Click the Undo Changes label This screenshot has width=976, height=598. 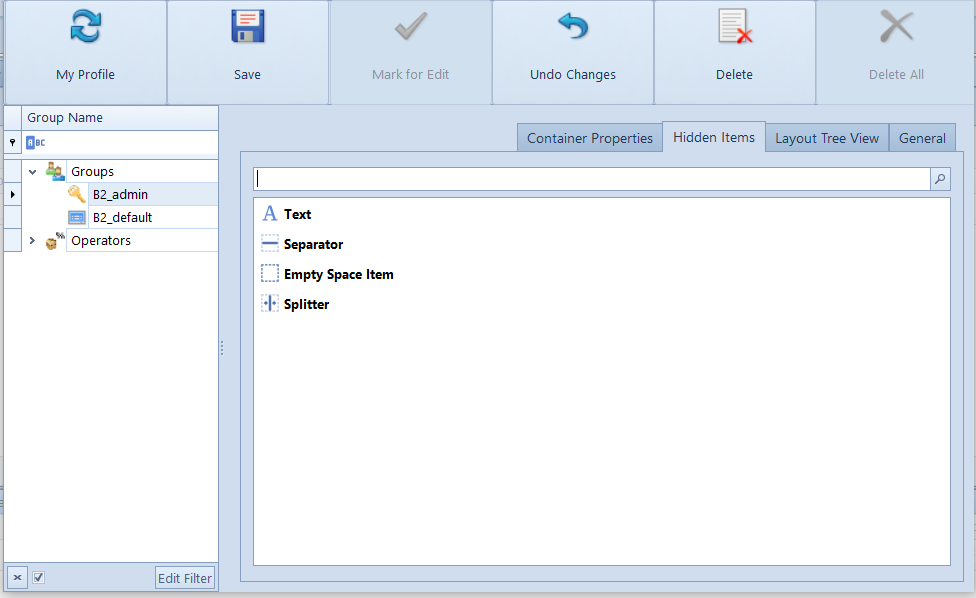tap(573, 75)
